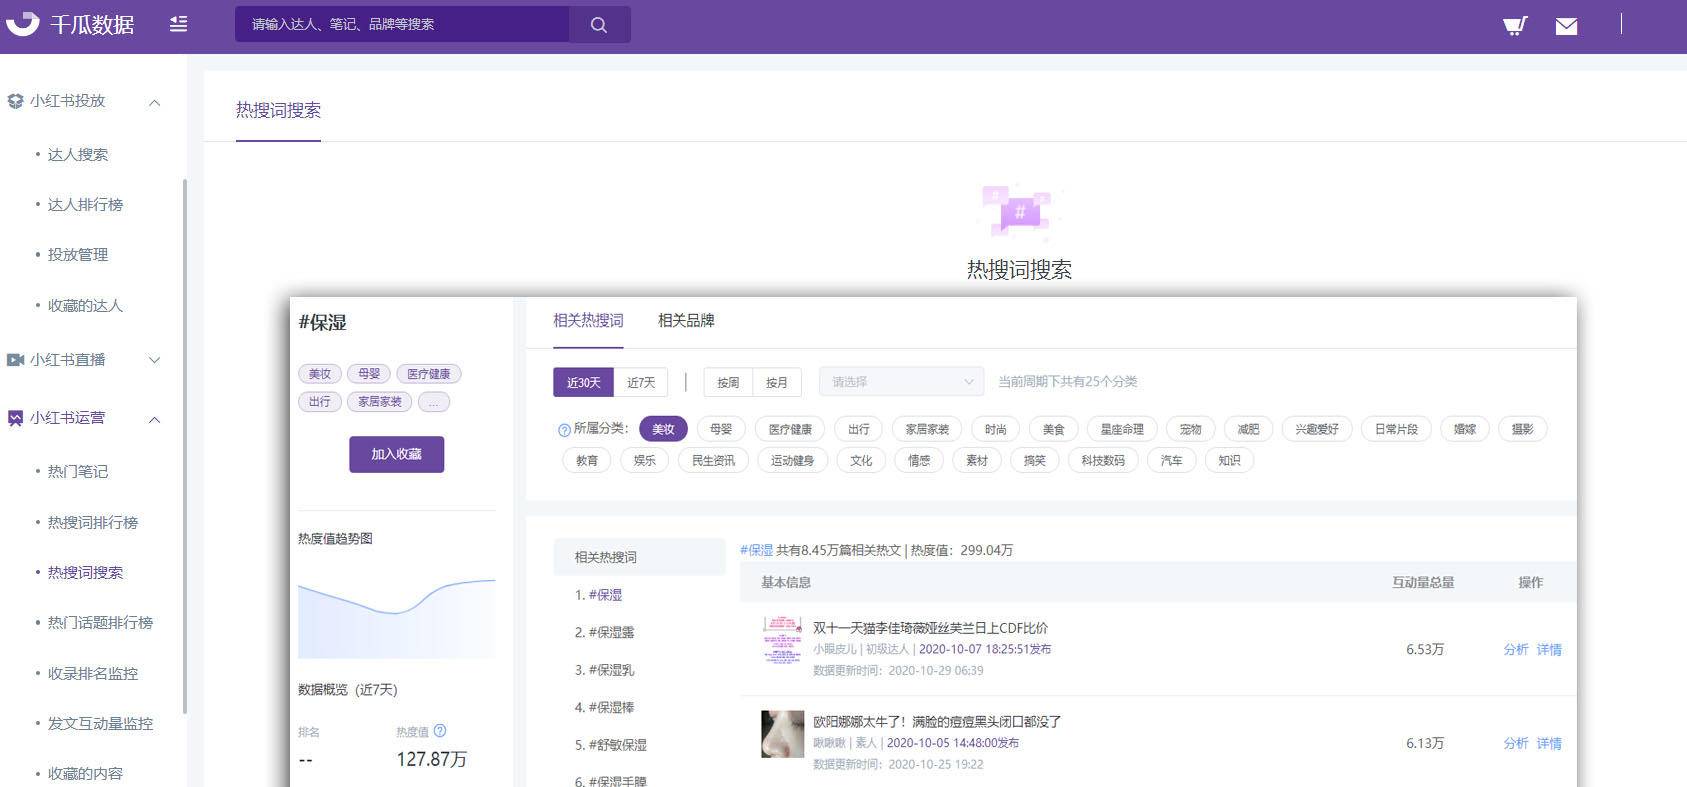Click the 热度值 help question icon
The width and height of the screenshot is (1687, 787).
point(440,731)
